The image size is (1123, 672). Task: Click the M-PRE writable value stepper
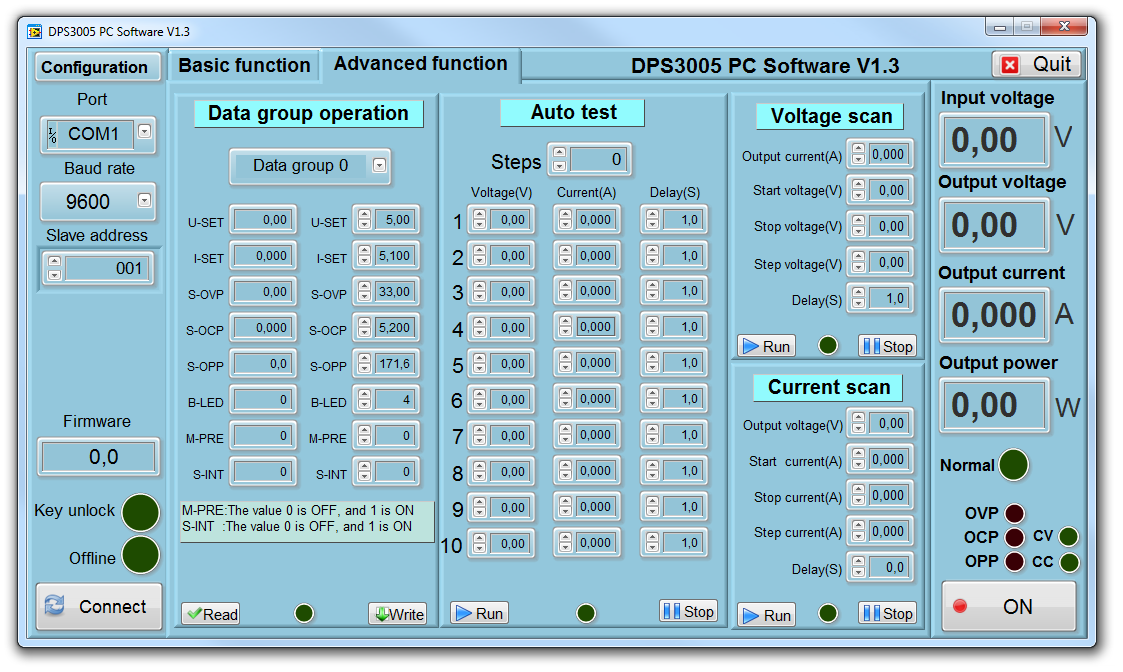(x=365, y=436)
